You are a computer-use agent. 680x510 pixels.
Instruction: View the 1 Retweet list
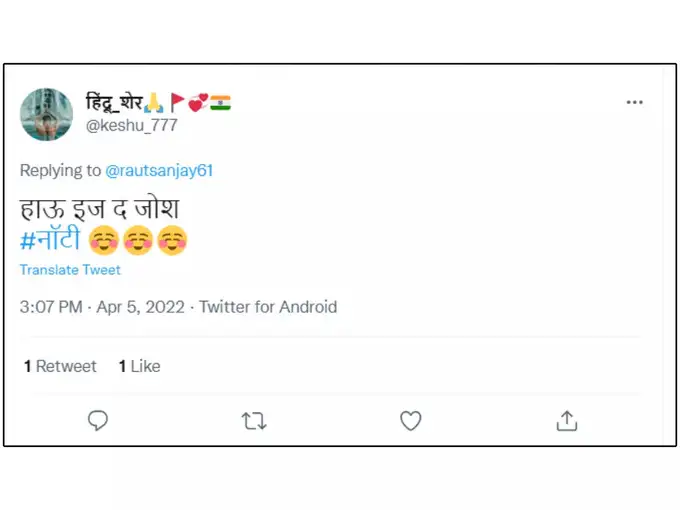tap(60, 366)
